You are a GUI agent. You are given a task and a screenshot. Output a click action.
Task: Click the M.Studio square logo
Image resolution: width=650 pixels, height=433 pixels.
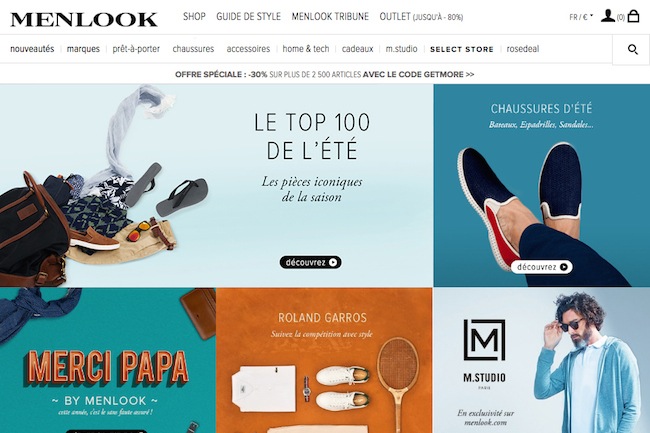point(484,340)
